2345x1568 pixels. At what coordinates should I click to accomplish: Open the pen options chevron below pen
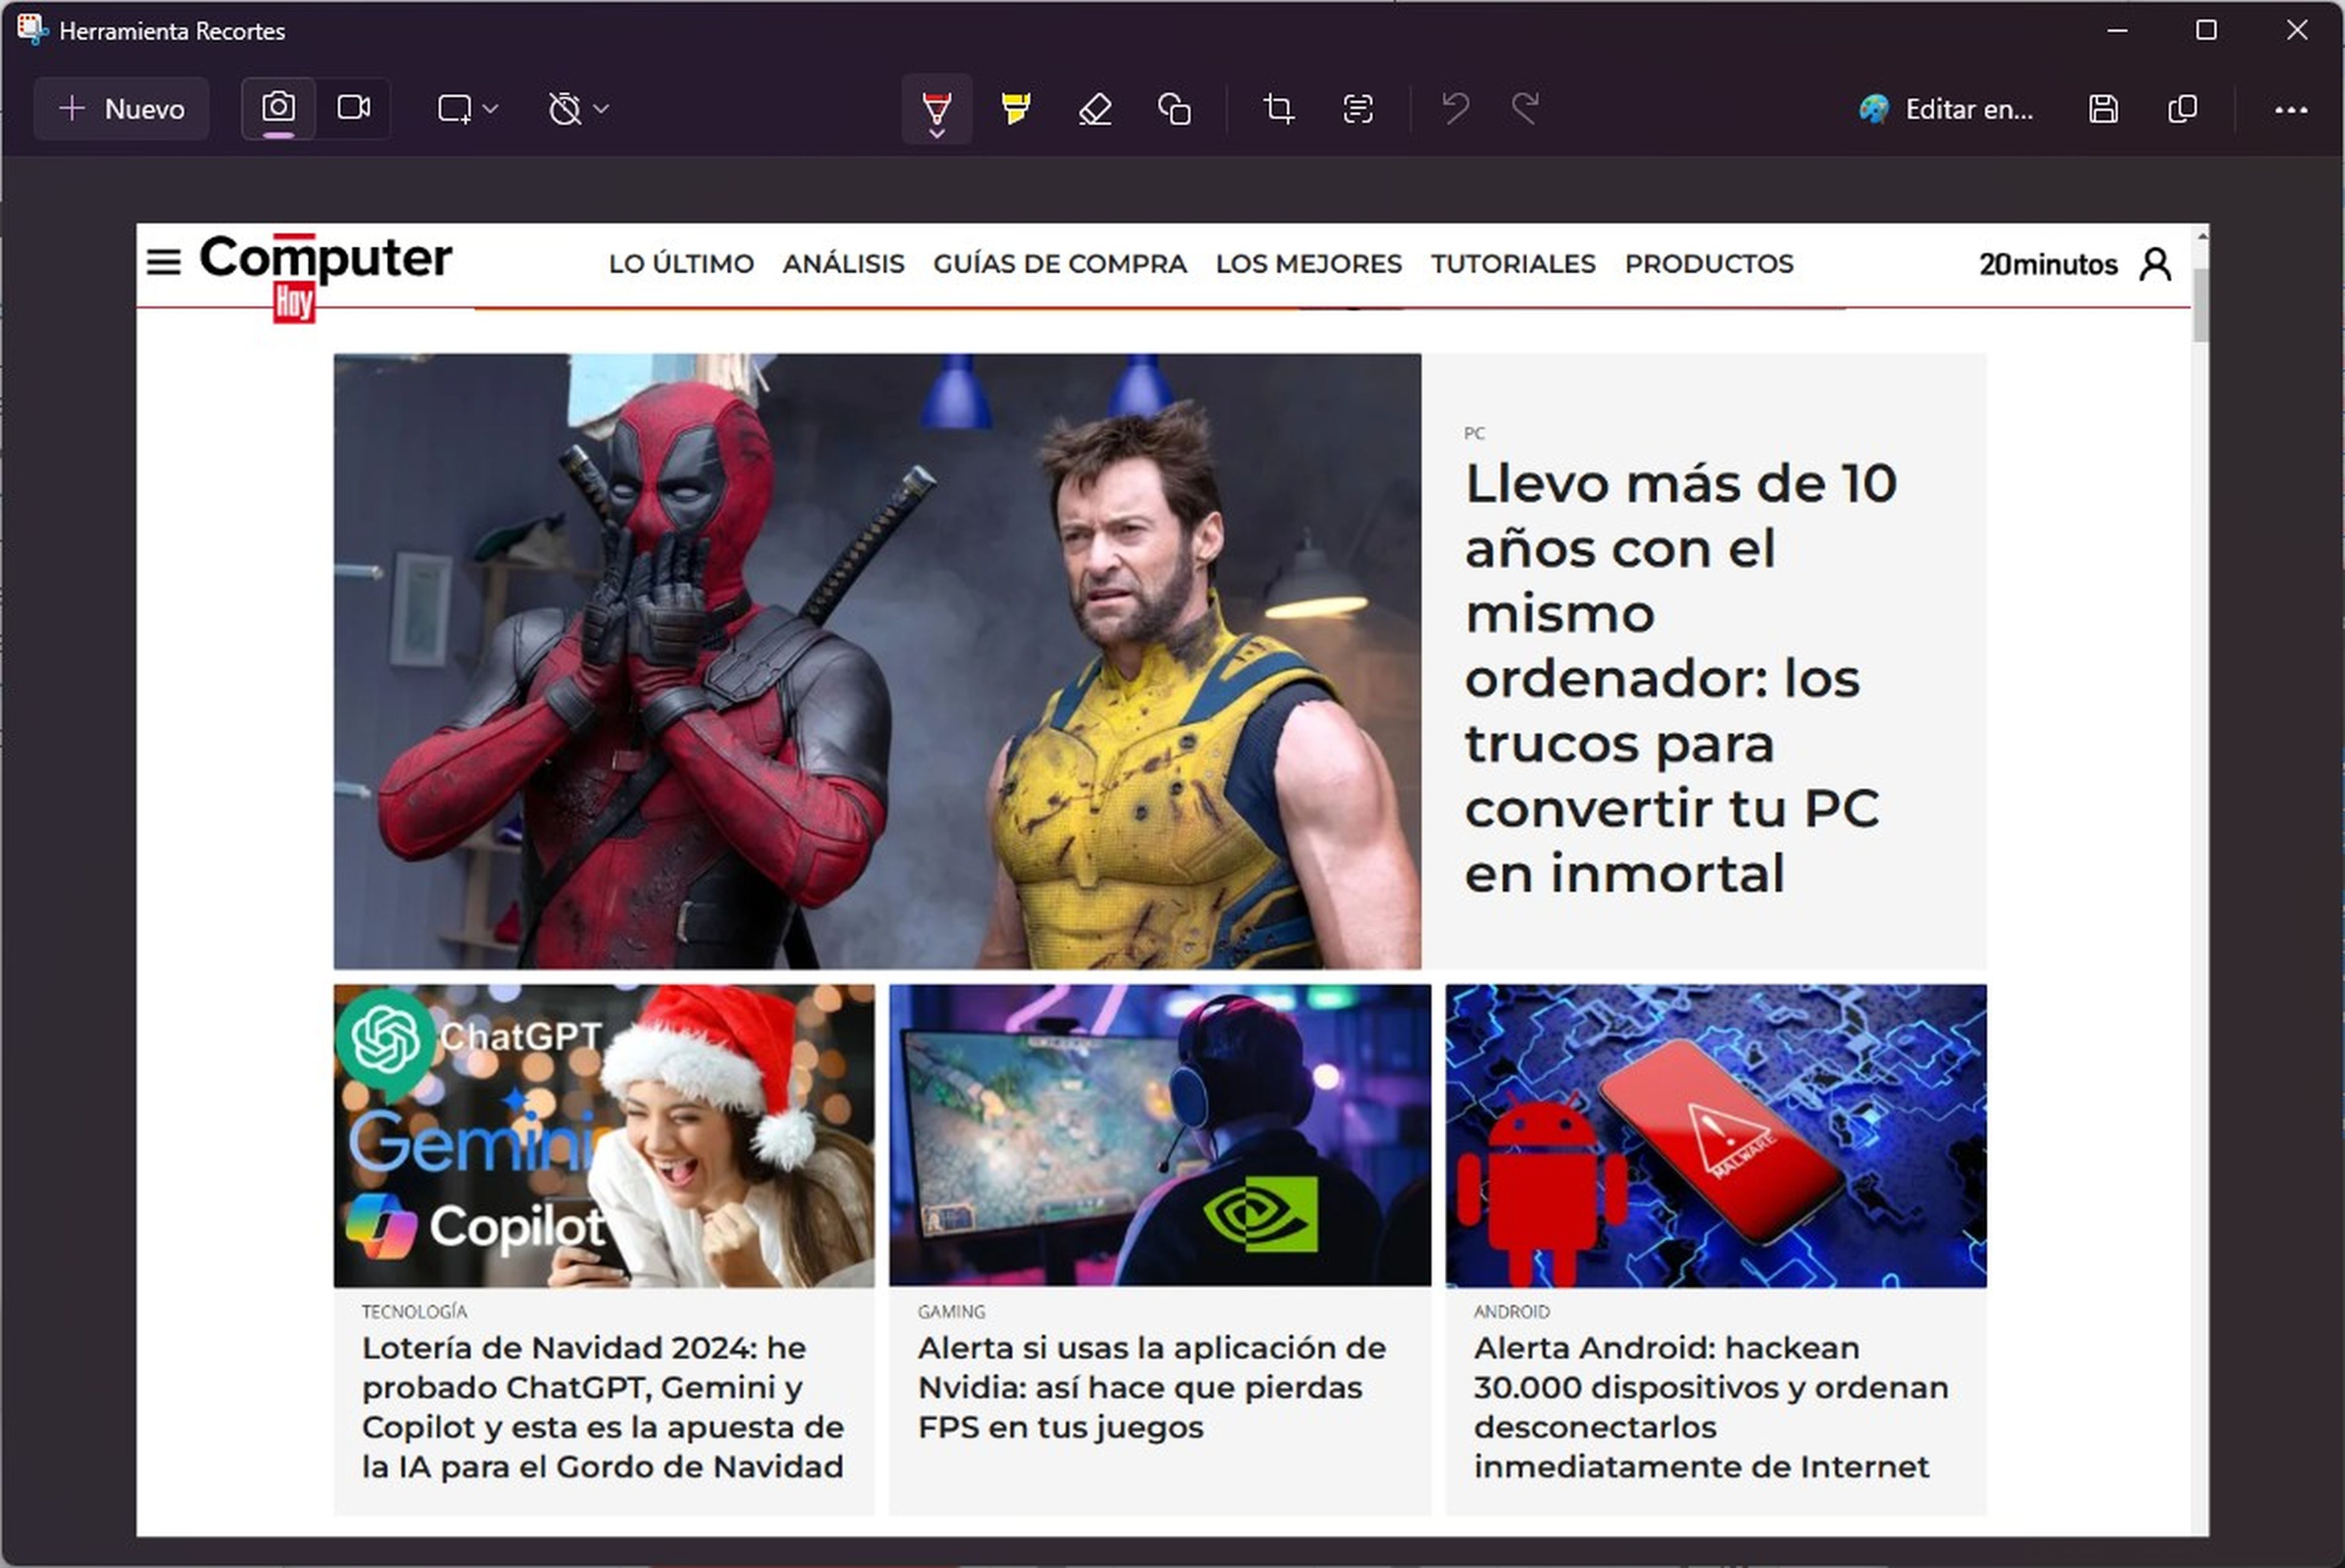point(937,133)
